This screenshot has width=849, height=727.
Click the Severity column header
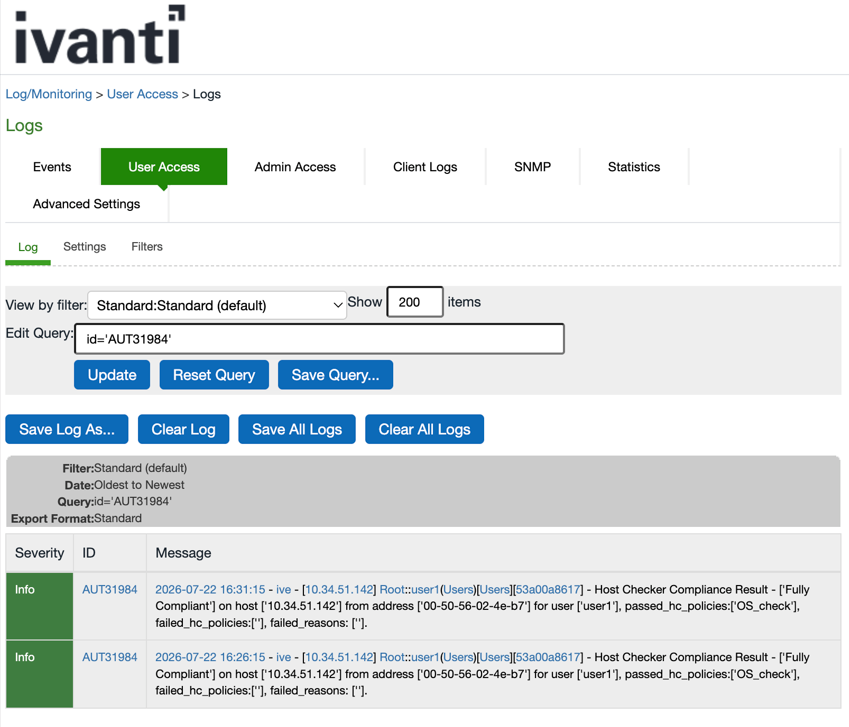point(40,553)
